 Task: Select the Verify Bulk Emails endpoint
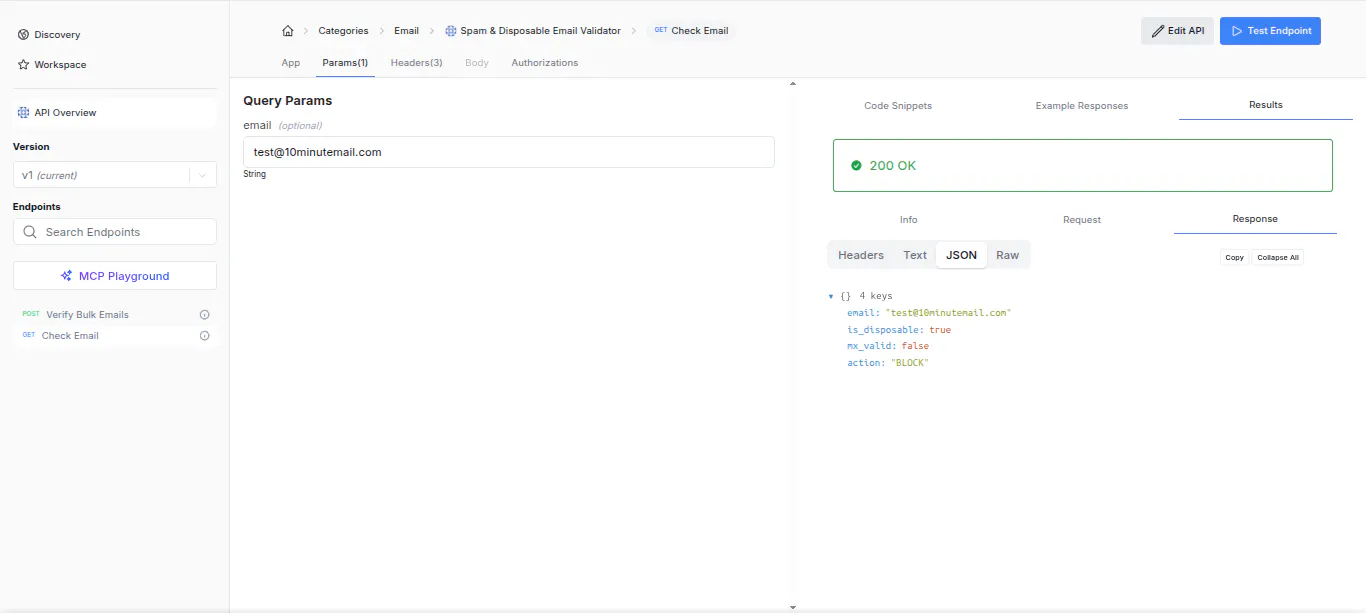coord(87,315)
